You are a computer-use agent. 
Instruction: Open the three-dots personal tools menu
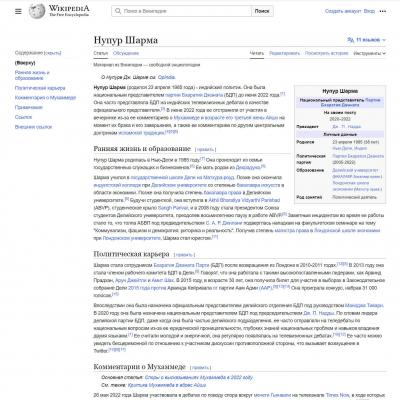tap(383, 11)
